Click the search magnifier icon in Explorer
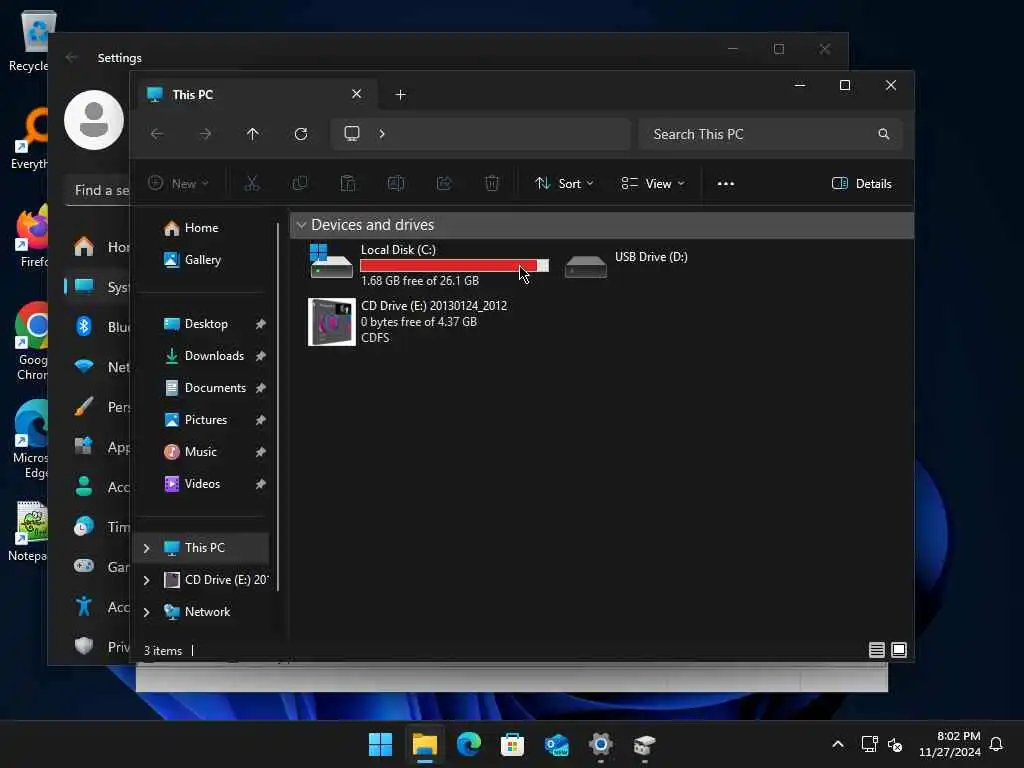This screenshot has height=768, width=1024. point(884,134)
